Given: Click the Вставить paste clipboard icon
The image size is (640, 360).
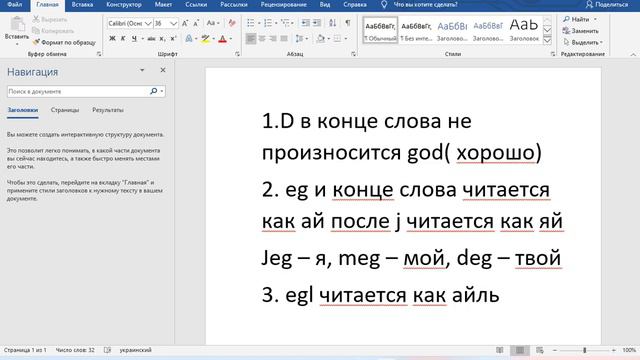Looking at the screenshot, I should click(x=17, y=24).
